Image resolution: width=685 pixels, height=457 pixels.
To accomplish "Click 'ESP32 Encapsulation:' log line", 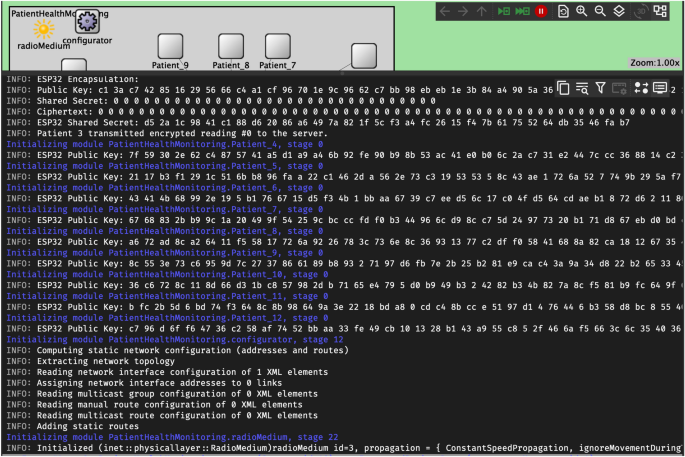I will point(73,79).
